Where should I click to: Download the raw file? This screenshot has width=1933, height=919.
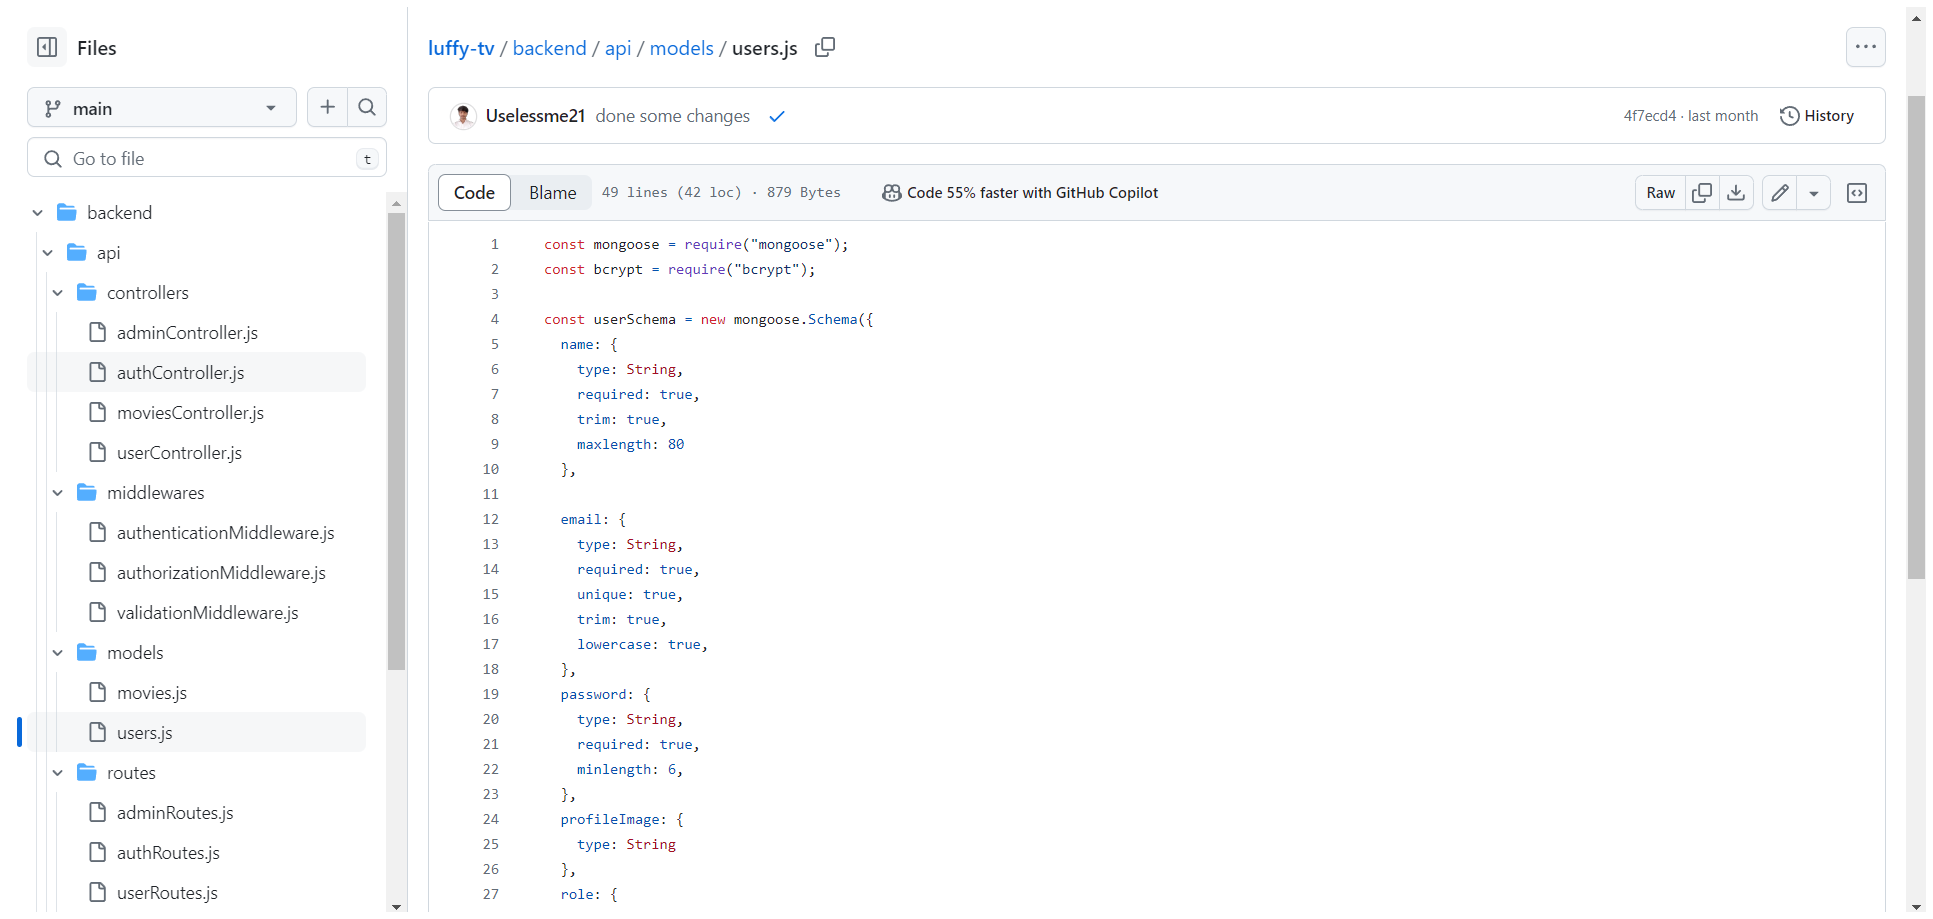1736,193
